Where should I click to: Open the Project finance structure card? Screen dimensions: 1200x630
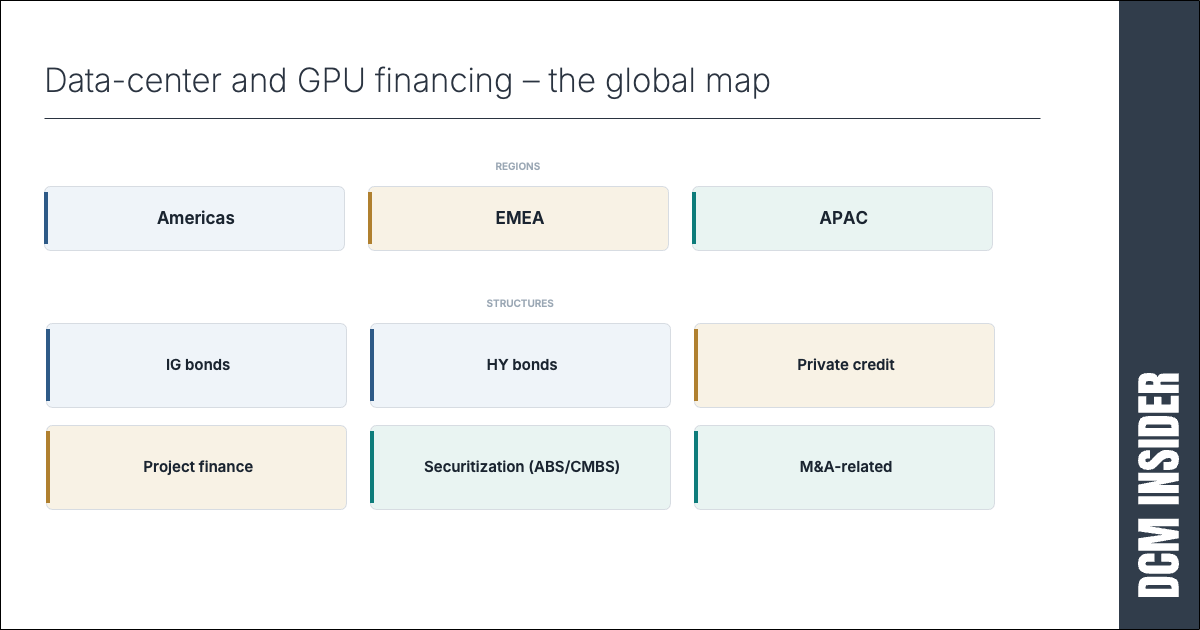[x=196, y=467]
